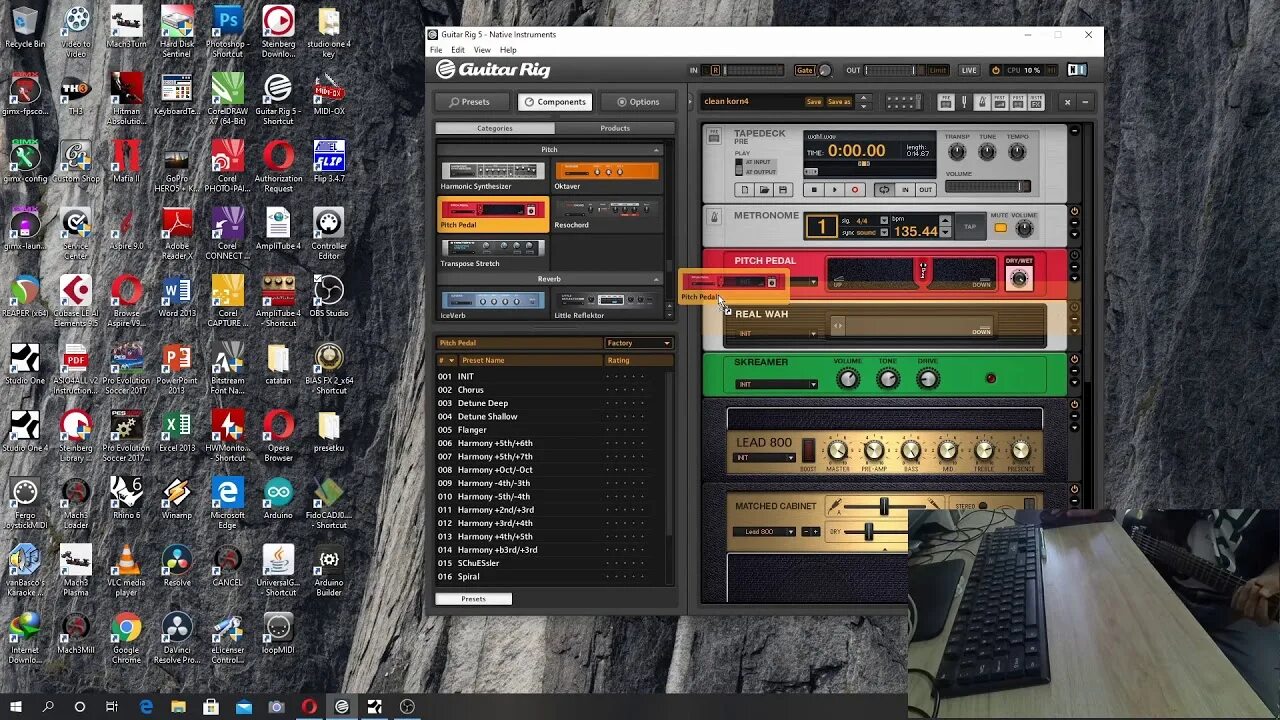
Task: Select the Products sub-tab
Action: [x=615, y=128]
